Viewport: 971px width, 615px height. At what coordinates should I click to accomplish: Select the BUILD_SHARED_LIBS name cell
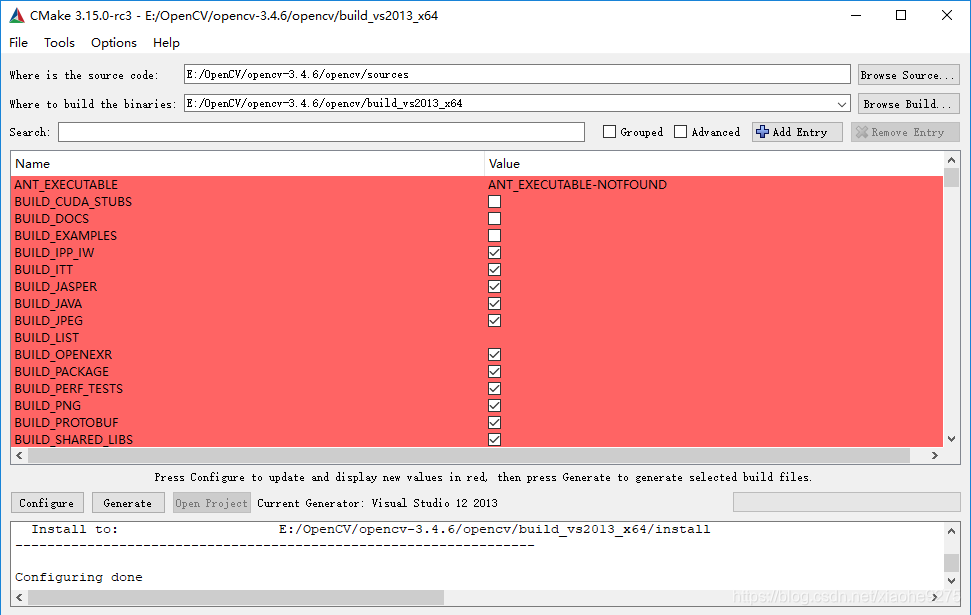point(74,440)
